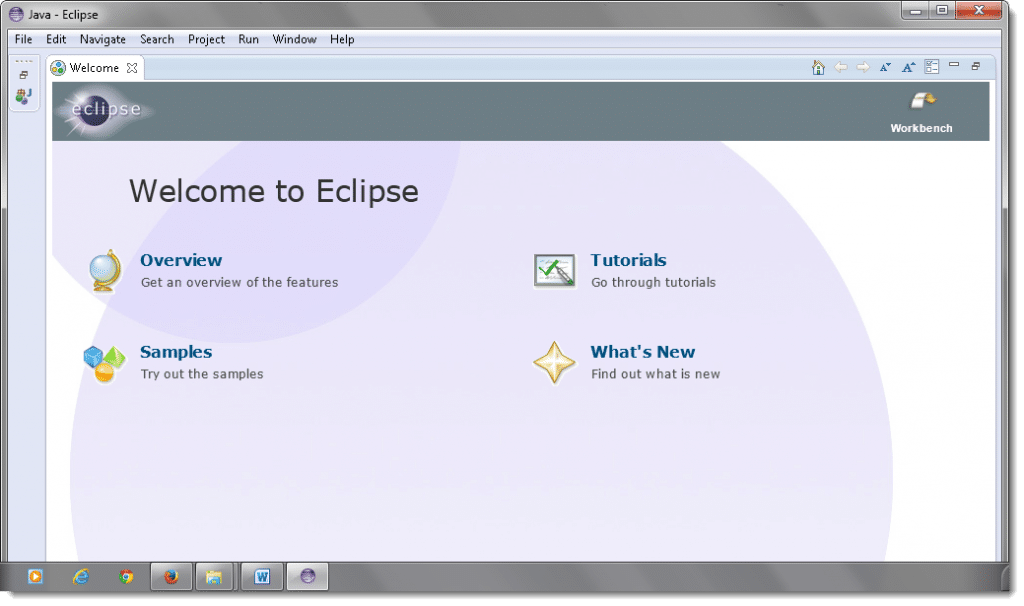The width and height of the screenshot is (1024, 606).
Task: Magnify Welcome page font size
Action: 908,67
